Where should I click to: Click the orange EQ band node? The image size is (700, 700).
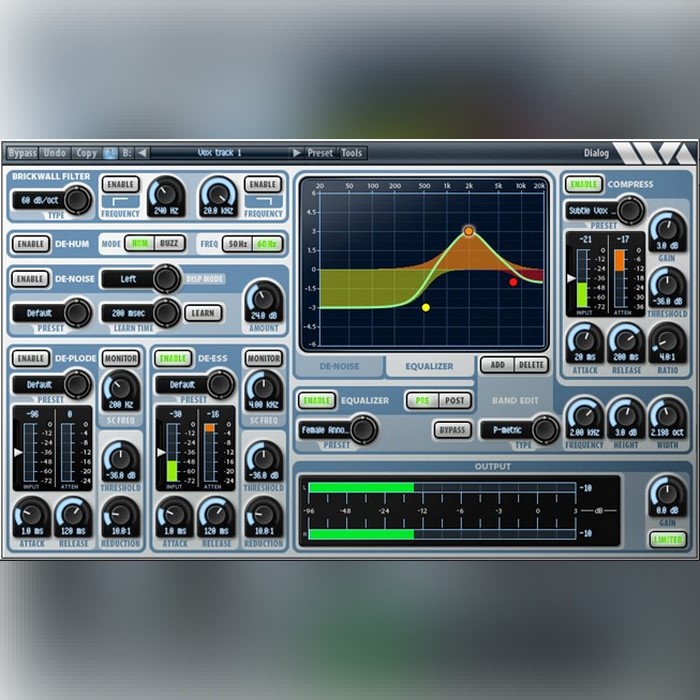click(468, 231)
